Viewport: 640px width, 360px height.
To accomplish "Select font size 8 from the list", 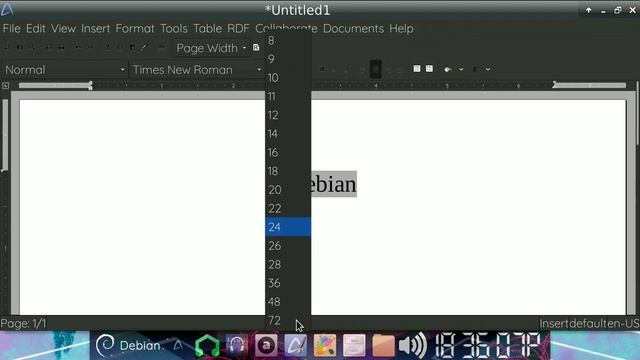I will tap(288, 40).
